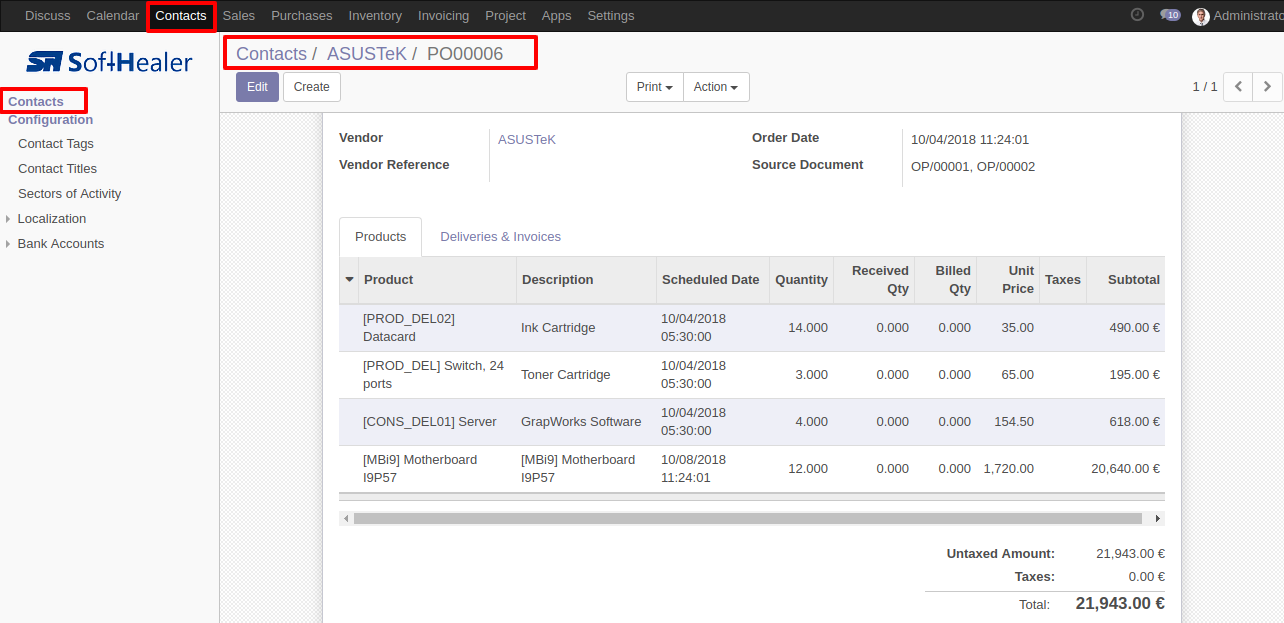Click the Edit button
Screen dimensions: 1284x623
(258, 87)
